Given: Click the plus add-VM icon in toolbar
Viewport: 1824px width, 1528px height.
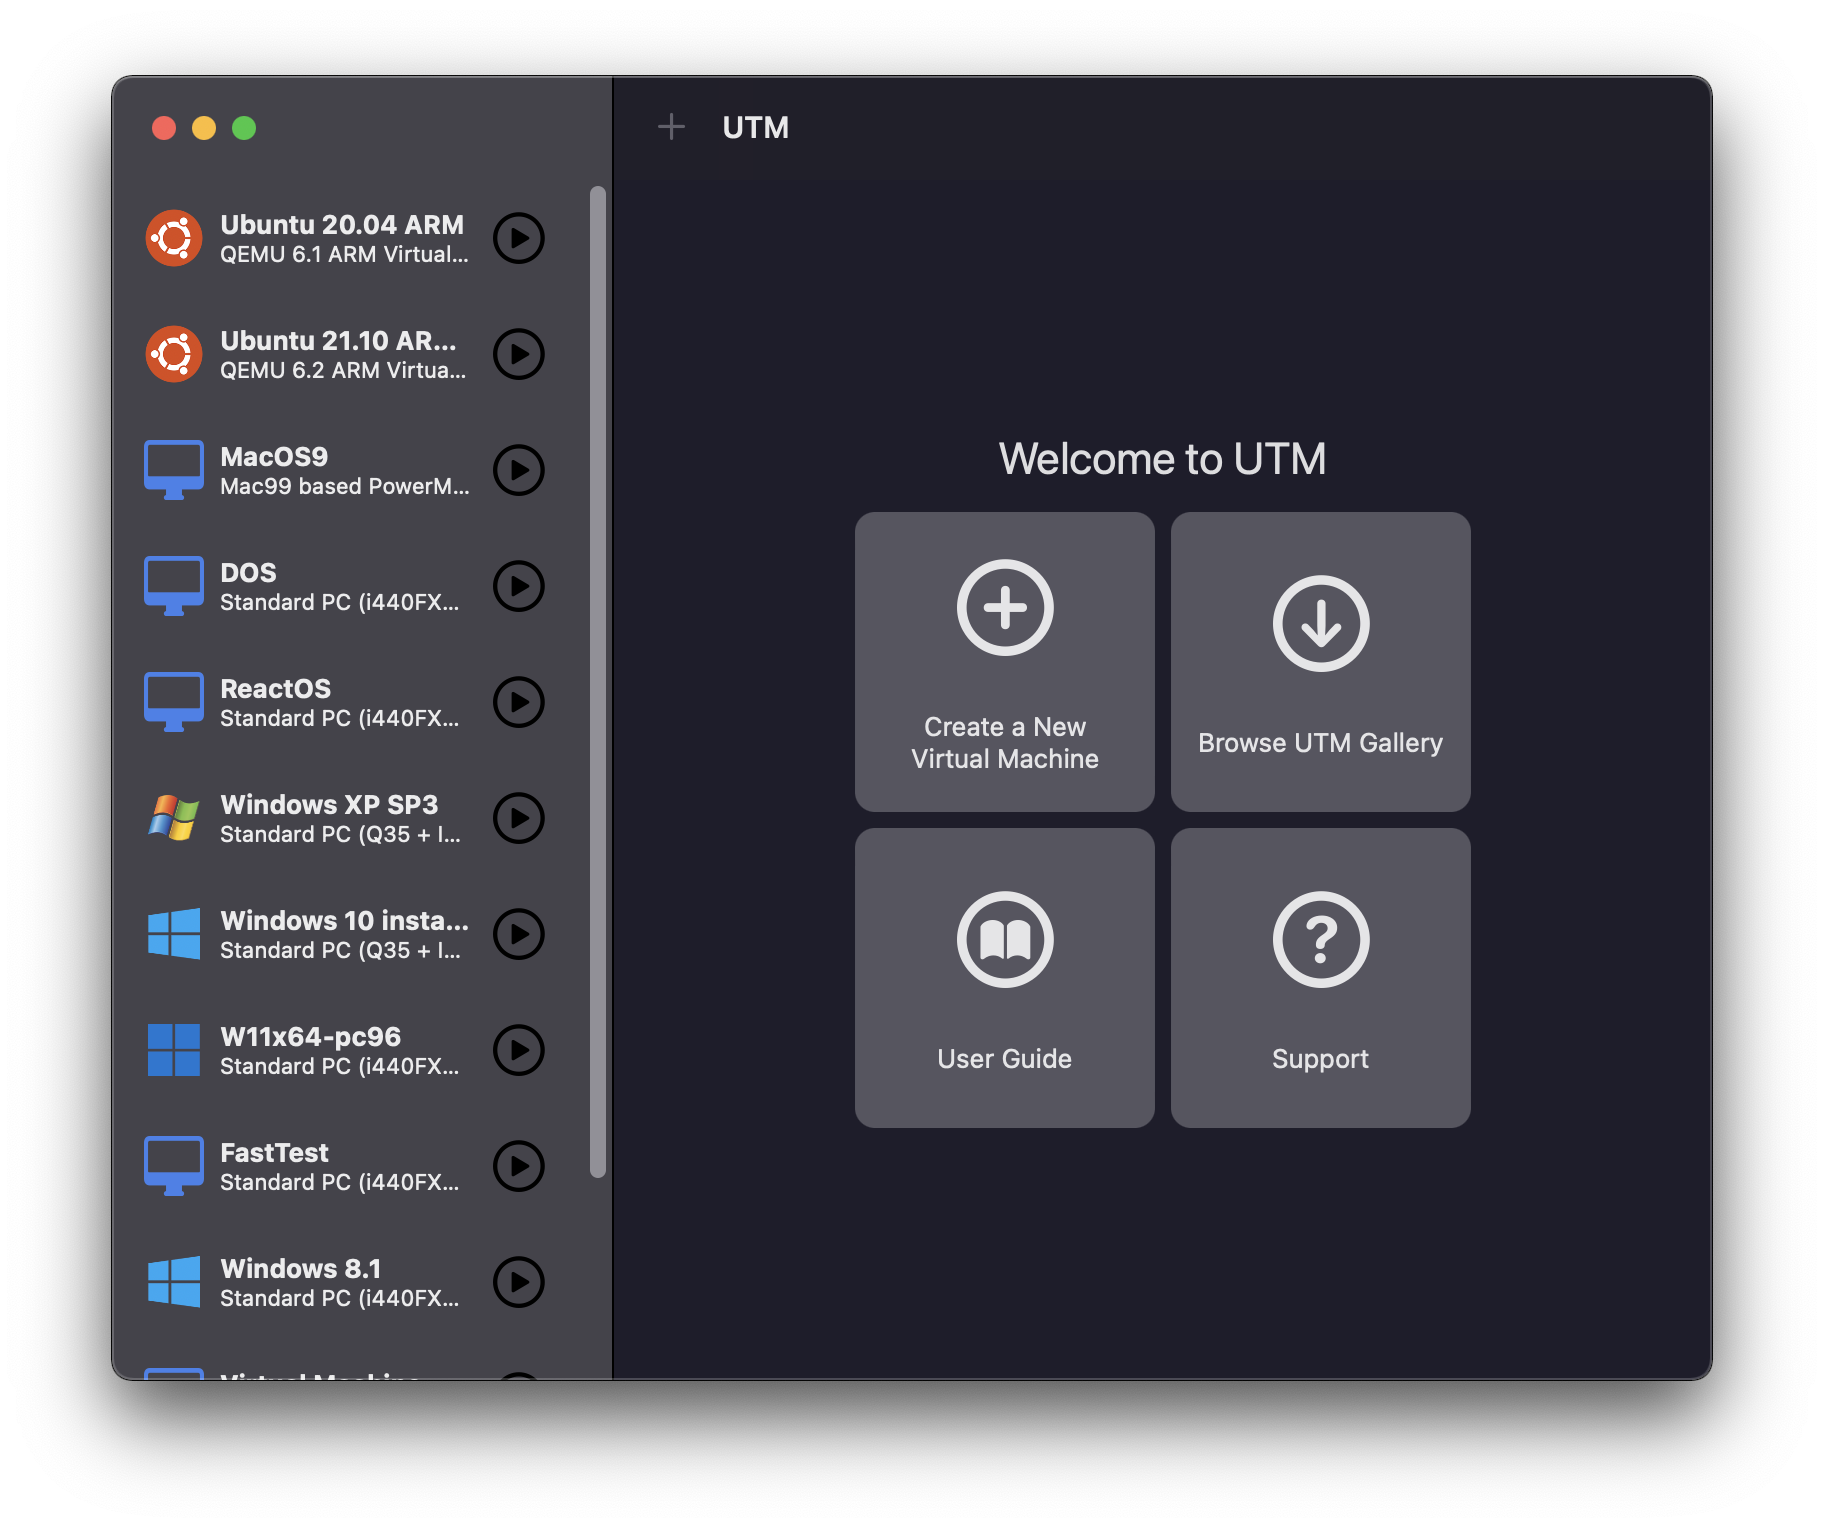Looking at the screenshot, I should (671, 127).
